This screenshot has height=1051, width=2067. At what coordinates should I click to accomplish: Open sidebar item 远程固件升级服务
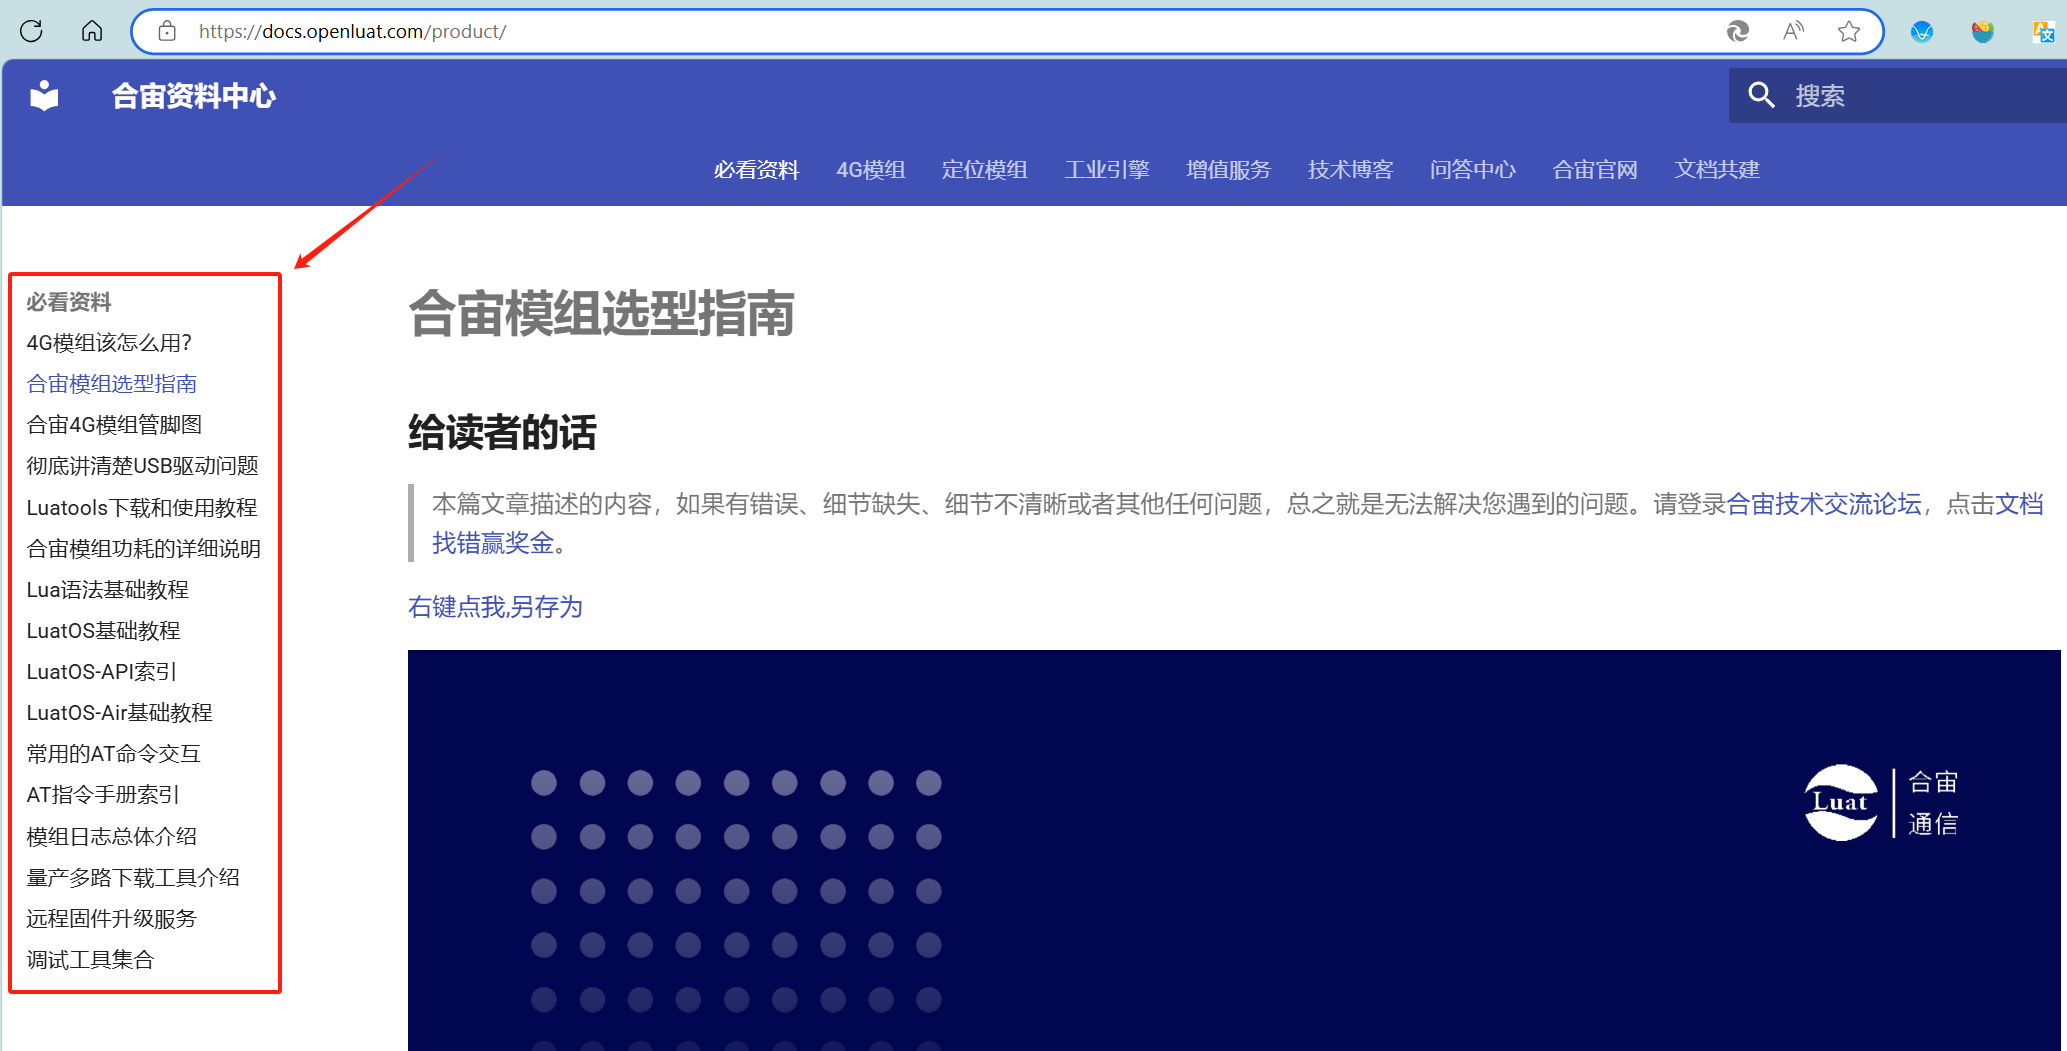112,919
